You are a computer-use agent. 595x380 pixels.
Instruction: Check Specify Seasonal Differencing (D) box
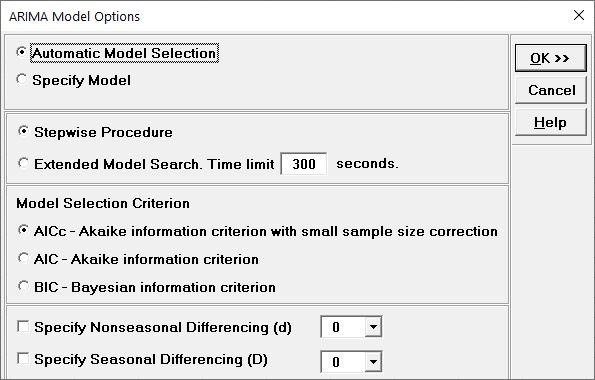pos(23,359)
